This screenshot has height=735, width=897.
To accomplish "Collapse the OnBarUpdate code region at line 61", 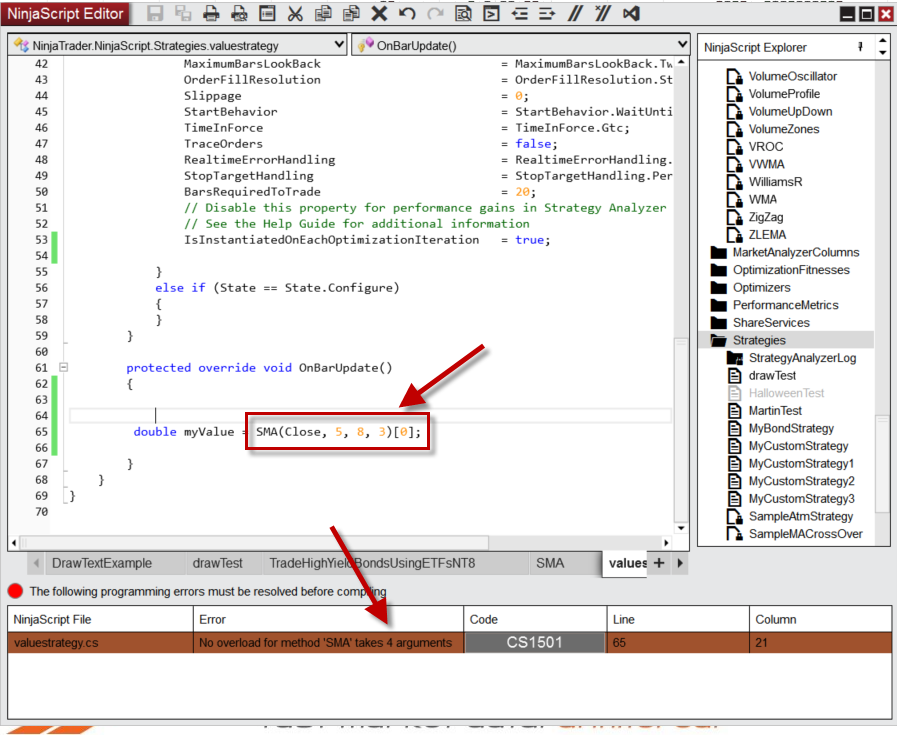I will (x=63, y=367).
